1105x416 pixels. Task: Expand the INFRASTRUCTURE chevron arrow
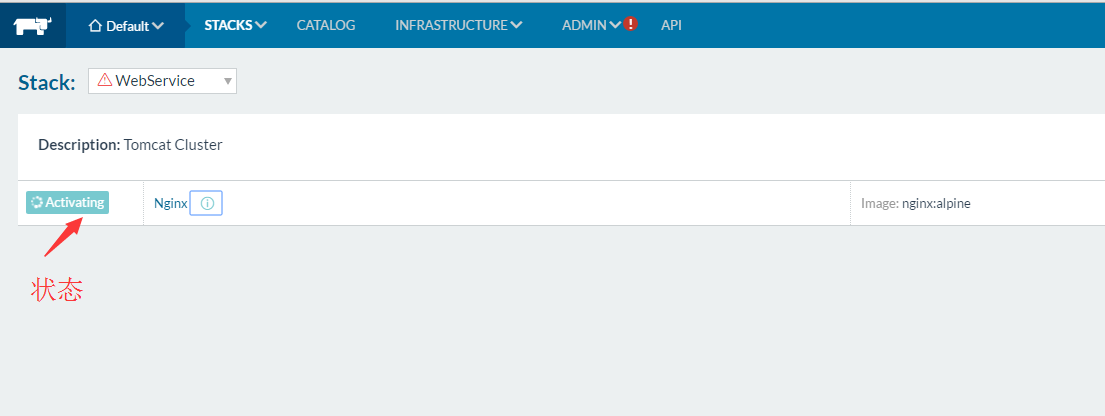click(516, 26)
